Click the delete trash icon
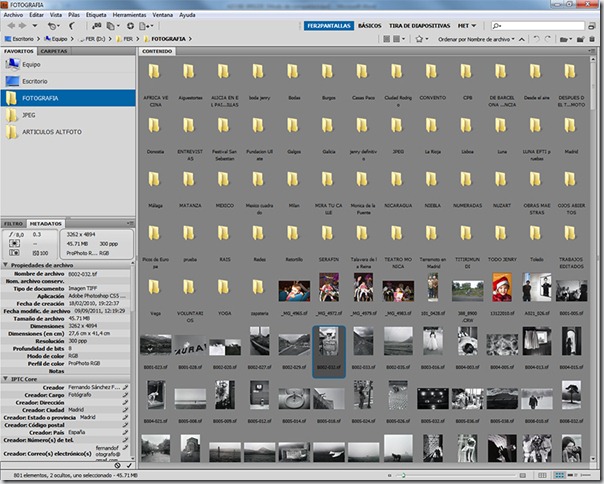Viewport: 604px width, 484px height. pyautogui.click(x=592, y=39)
